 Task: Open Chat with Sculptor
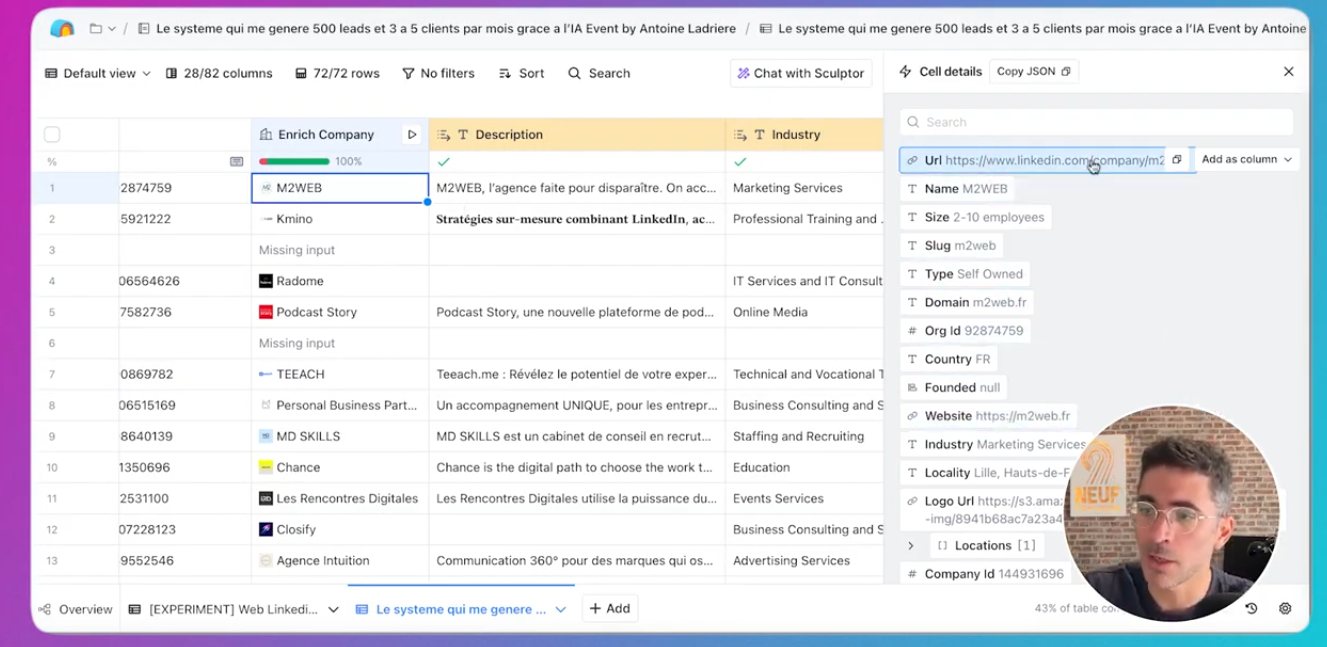coord(801,73)
